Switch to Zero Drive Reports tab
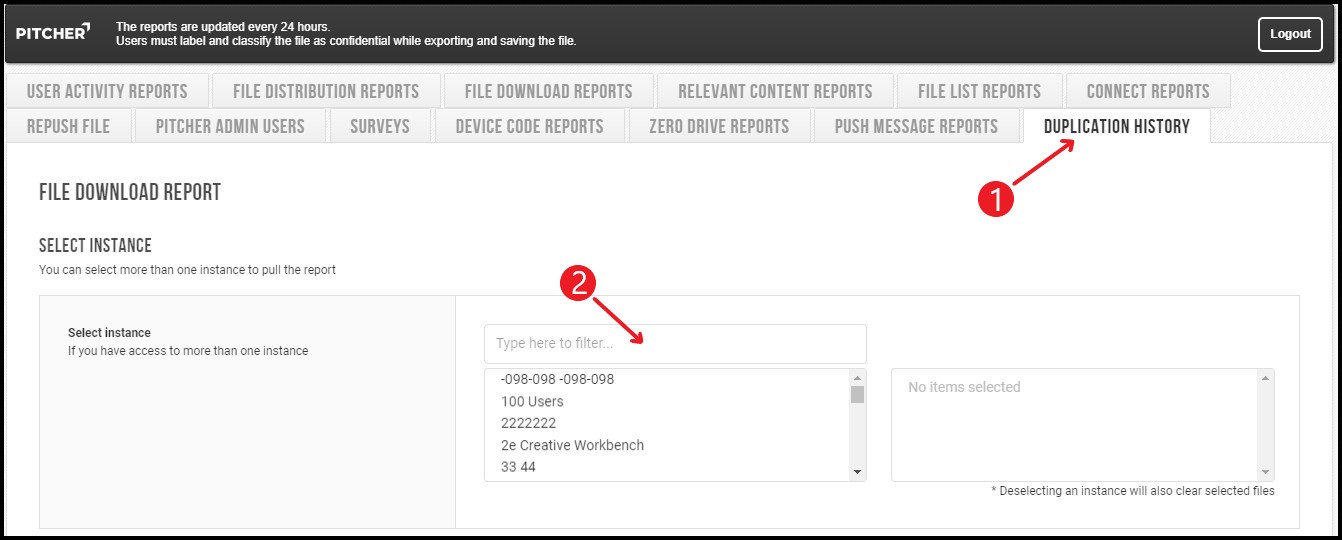 719,126
